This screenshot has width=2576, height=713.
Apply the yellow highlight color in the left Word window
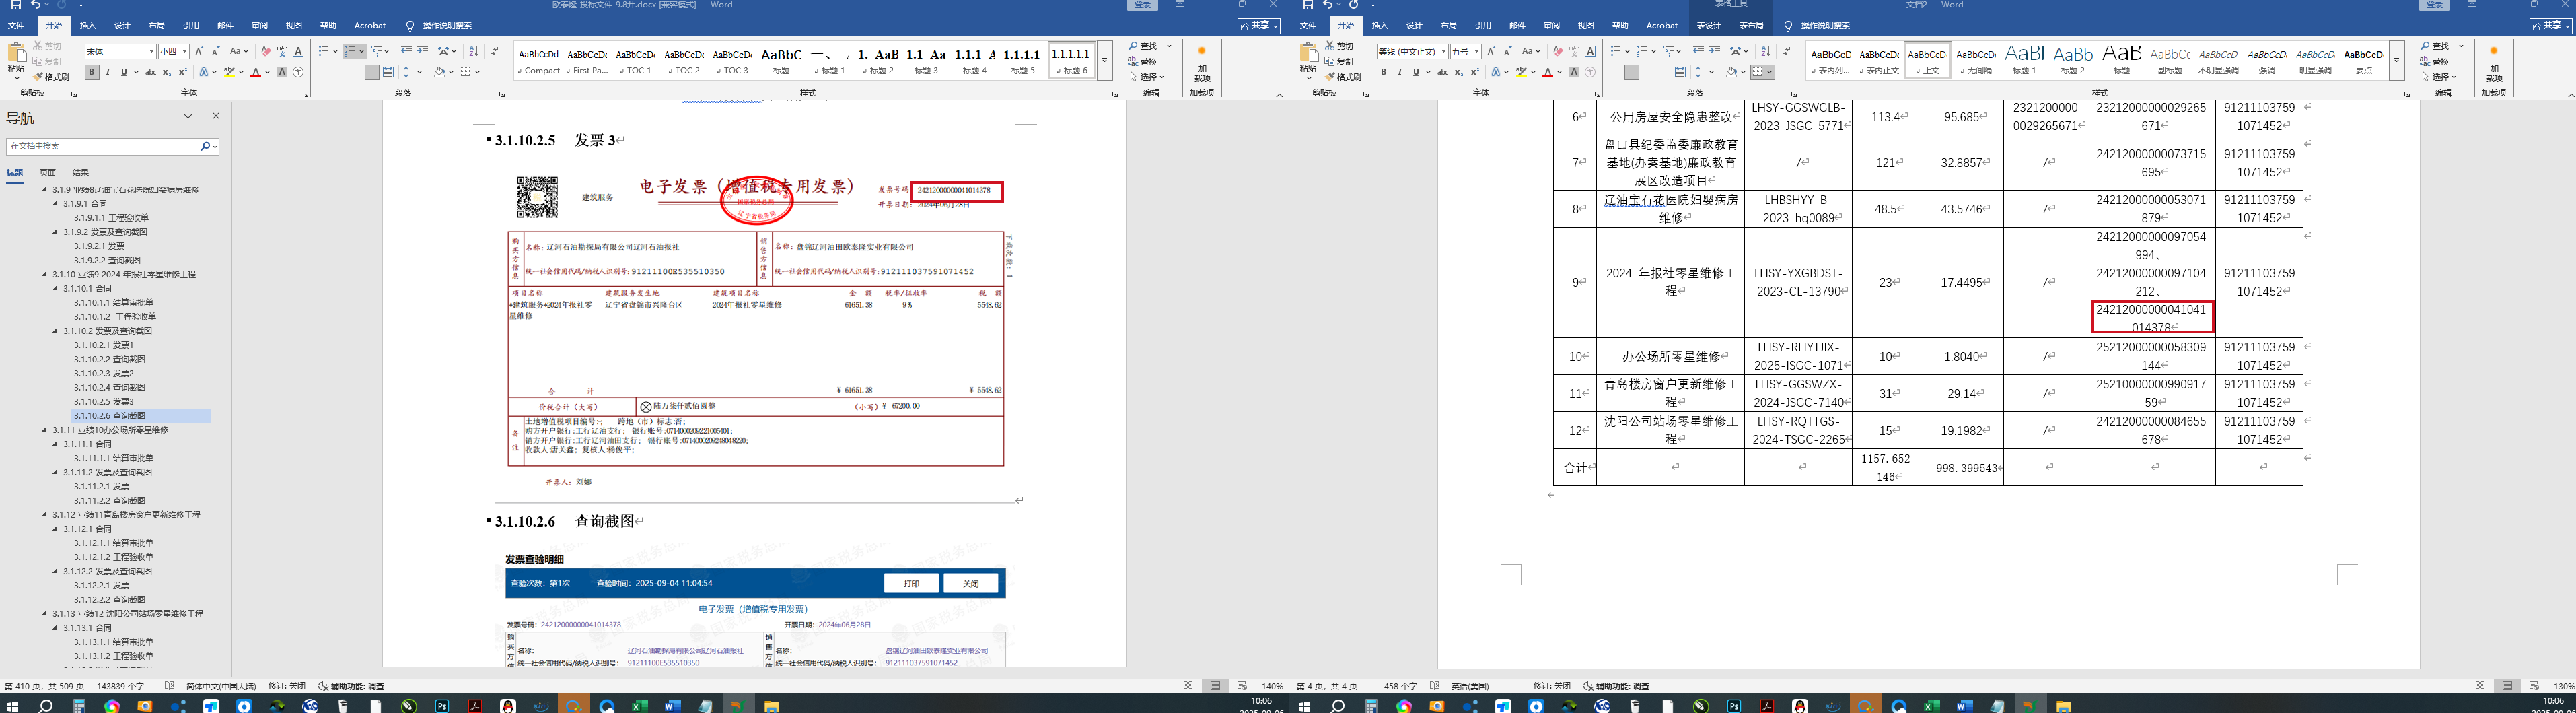pyautogui.click(x=229, y=72)
